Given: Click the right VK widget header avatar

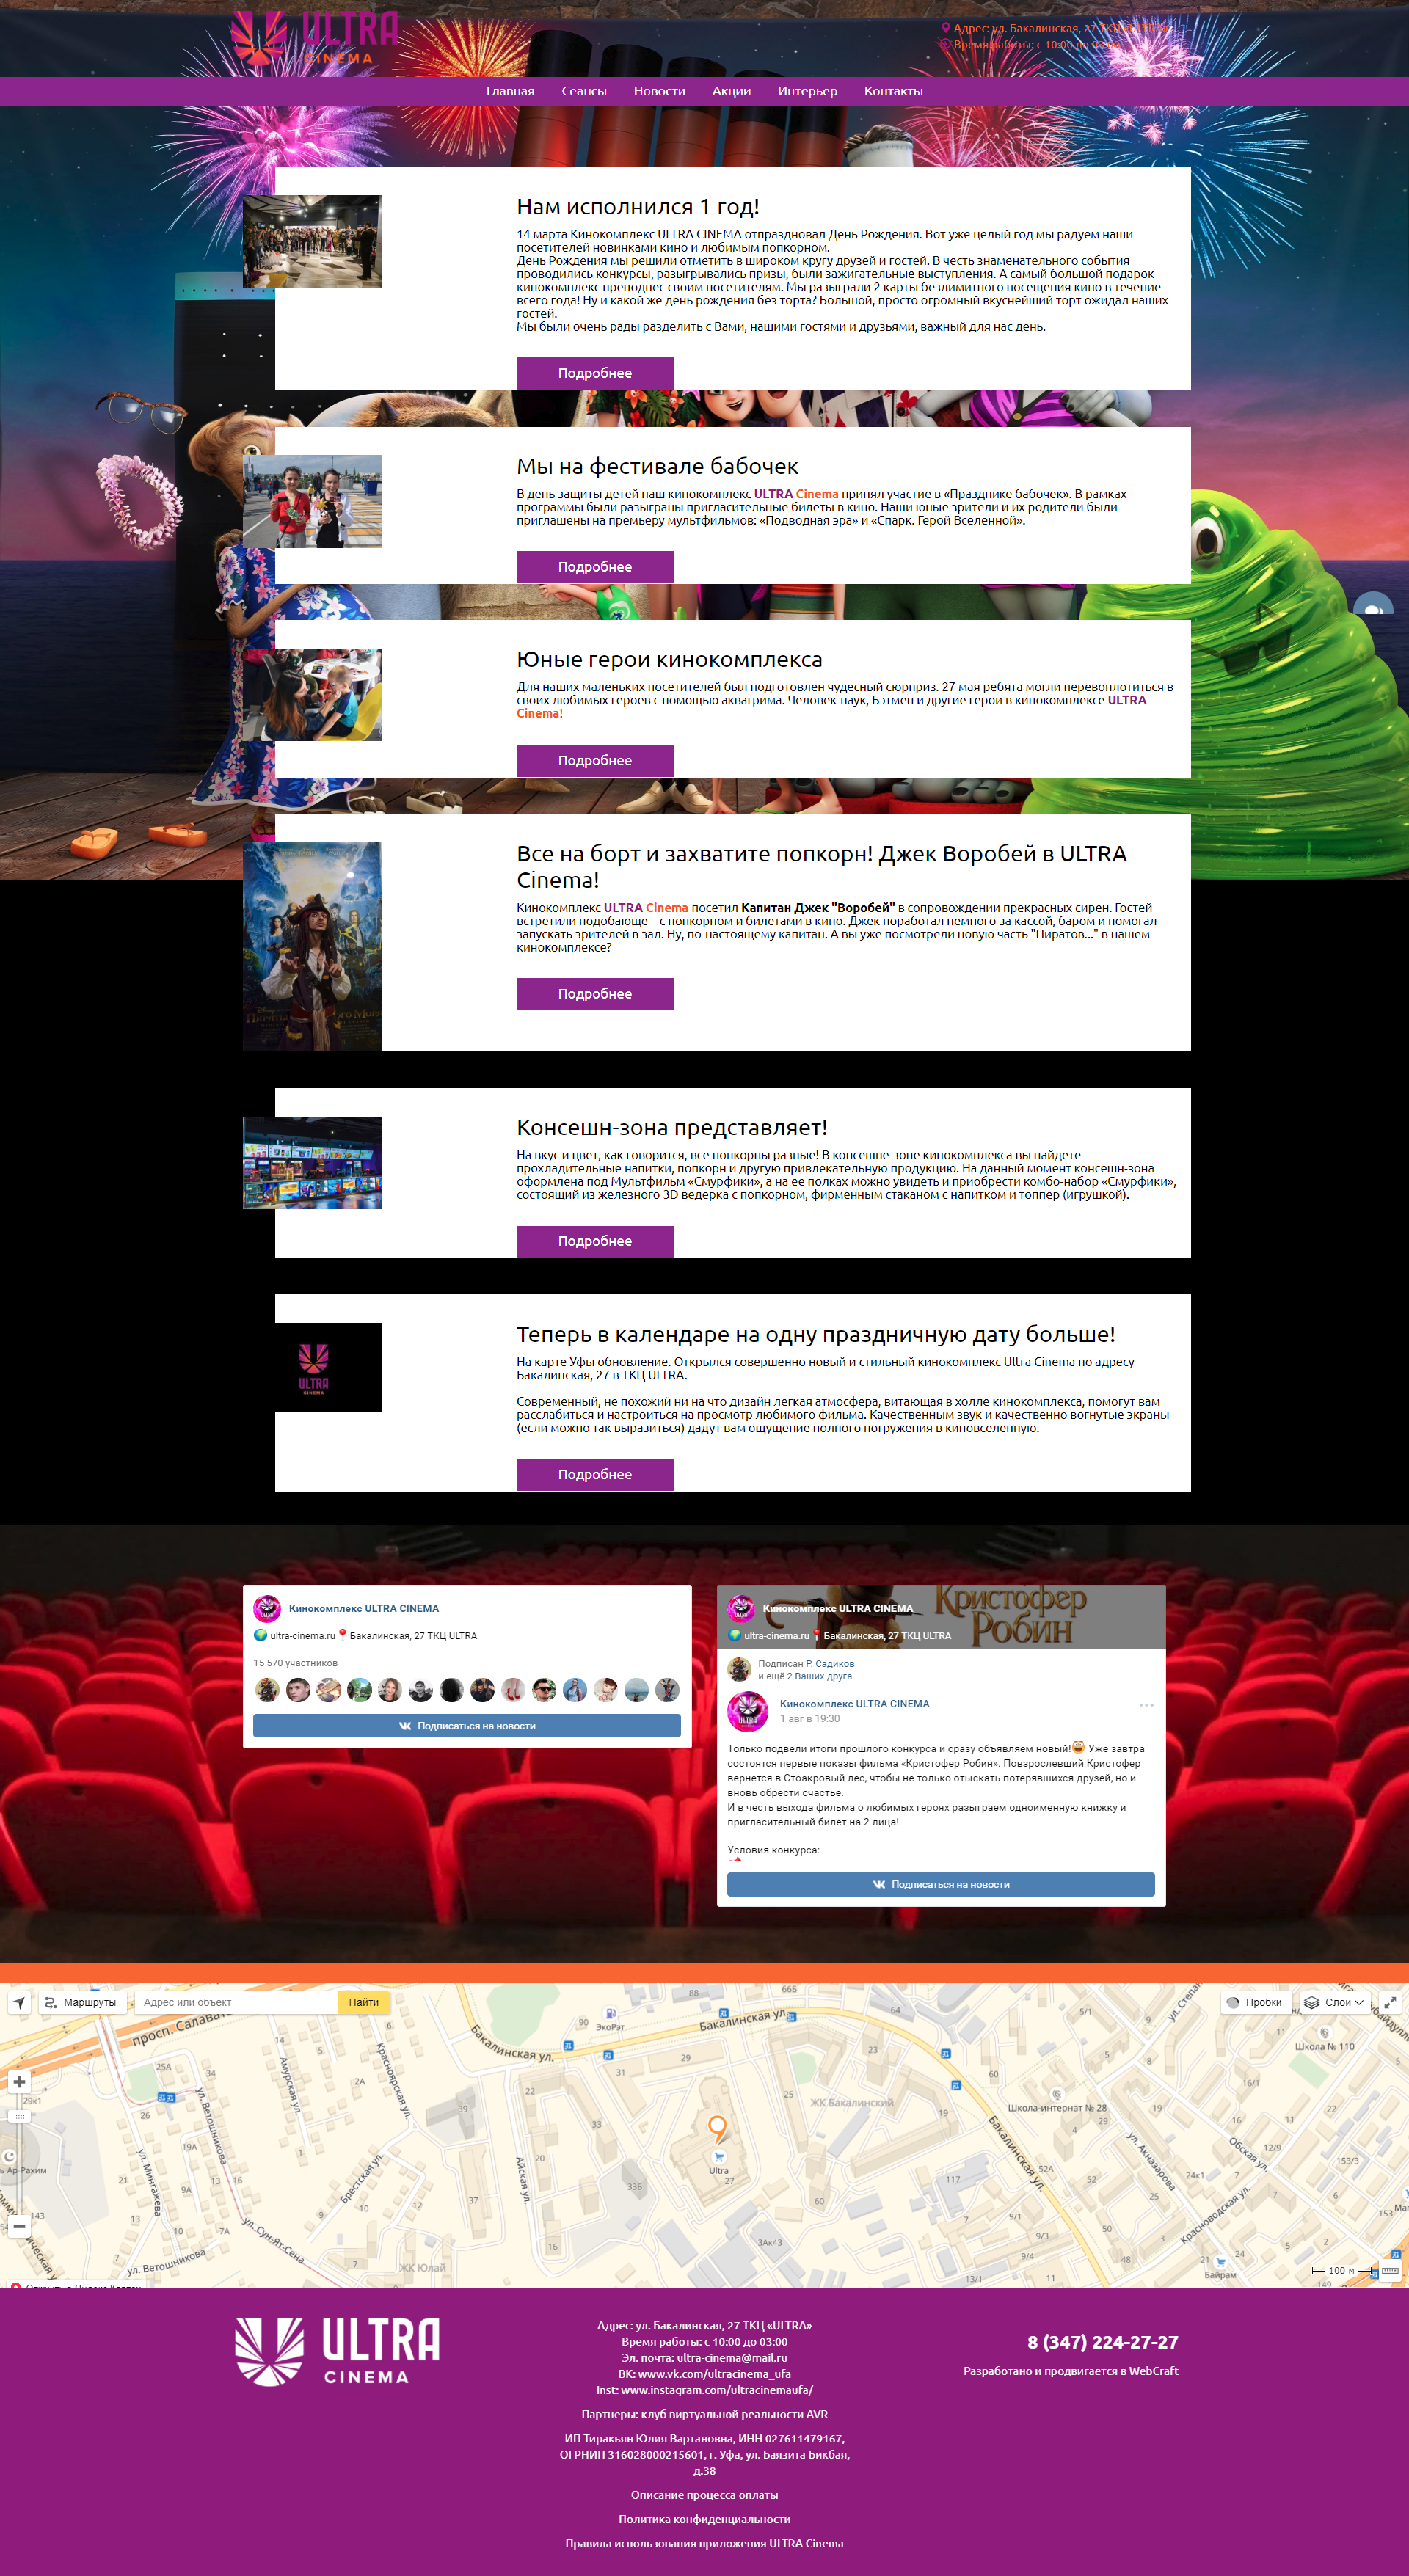Looking at the screenshot, I should click(741, 1608).
